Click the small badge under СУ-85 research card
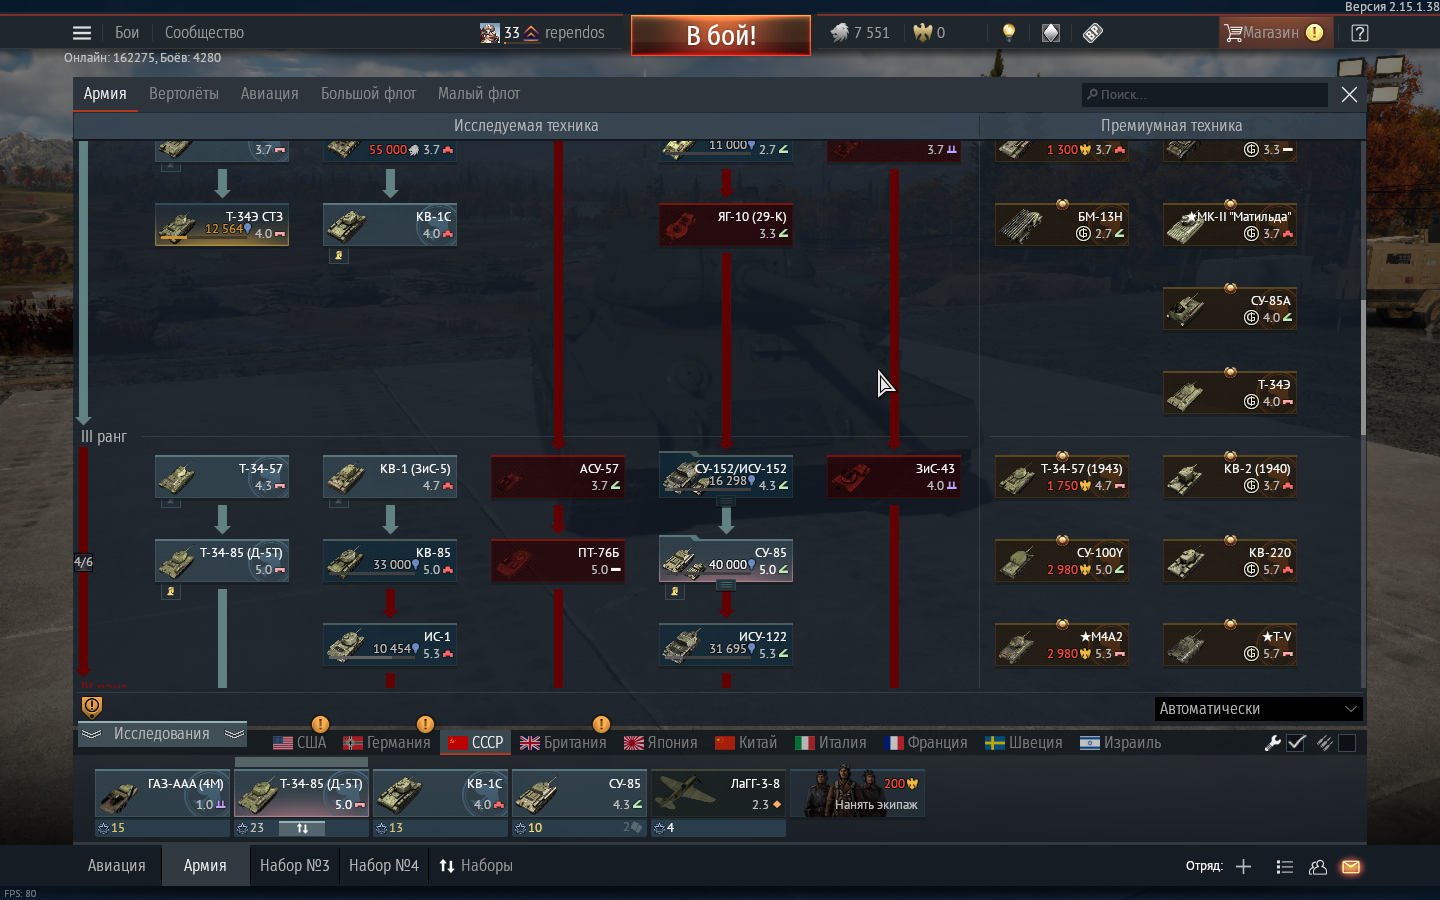Image resolution: width=1440 pixels, height=900 pixels. click(675, 592)
